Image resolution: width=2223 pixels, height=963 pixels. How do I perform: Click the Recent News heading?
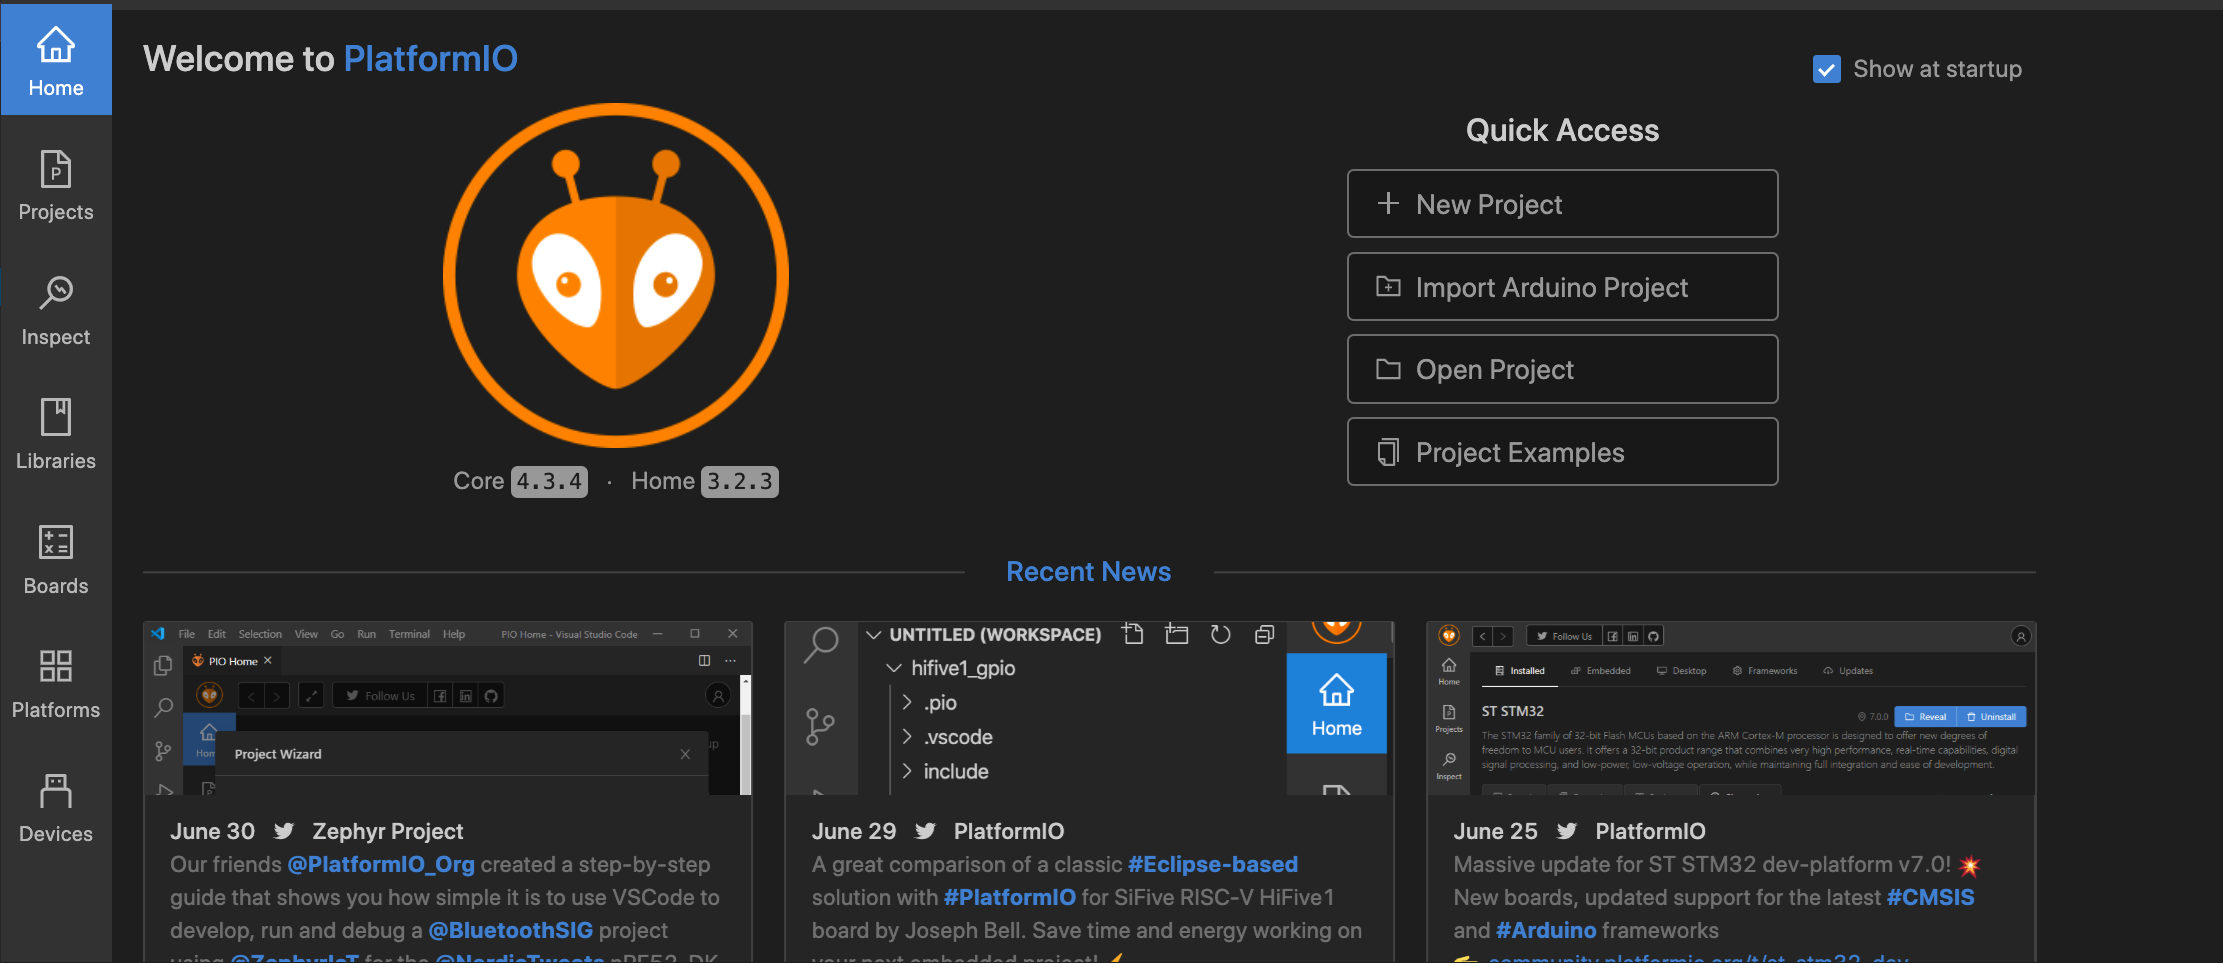(1088, 572)
